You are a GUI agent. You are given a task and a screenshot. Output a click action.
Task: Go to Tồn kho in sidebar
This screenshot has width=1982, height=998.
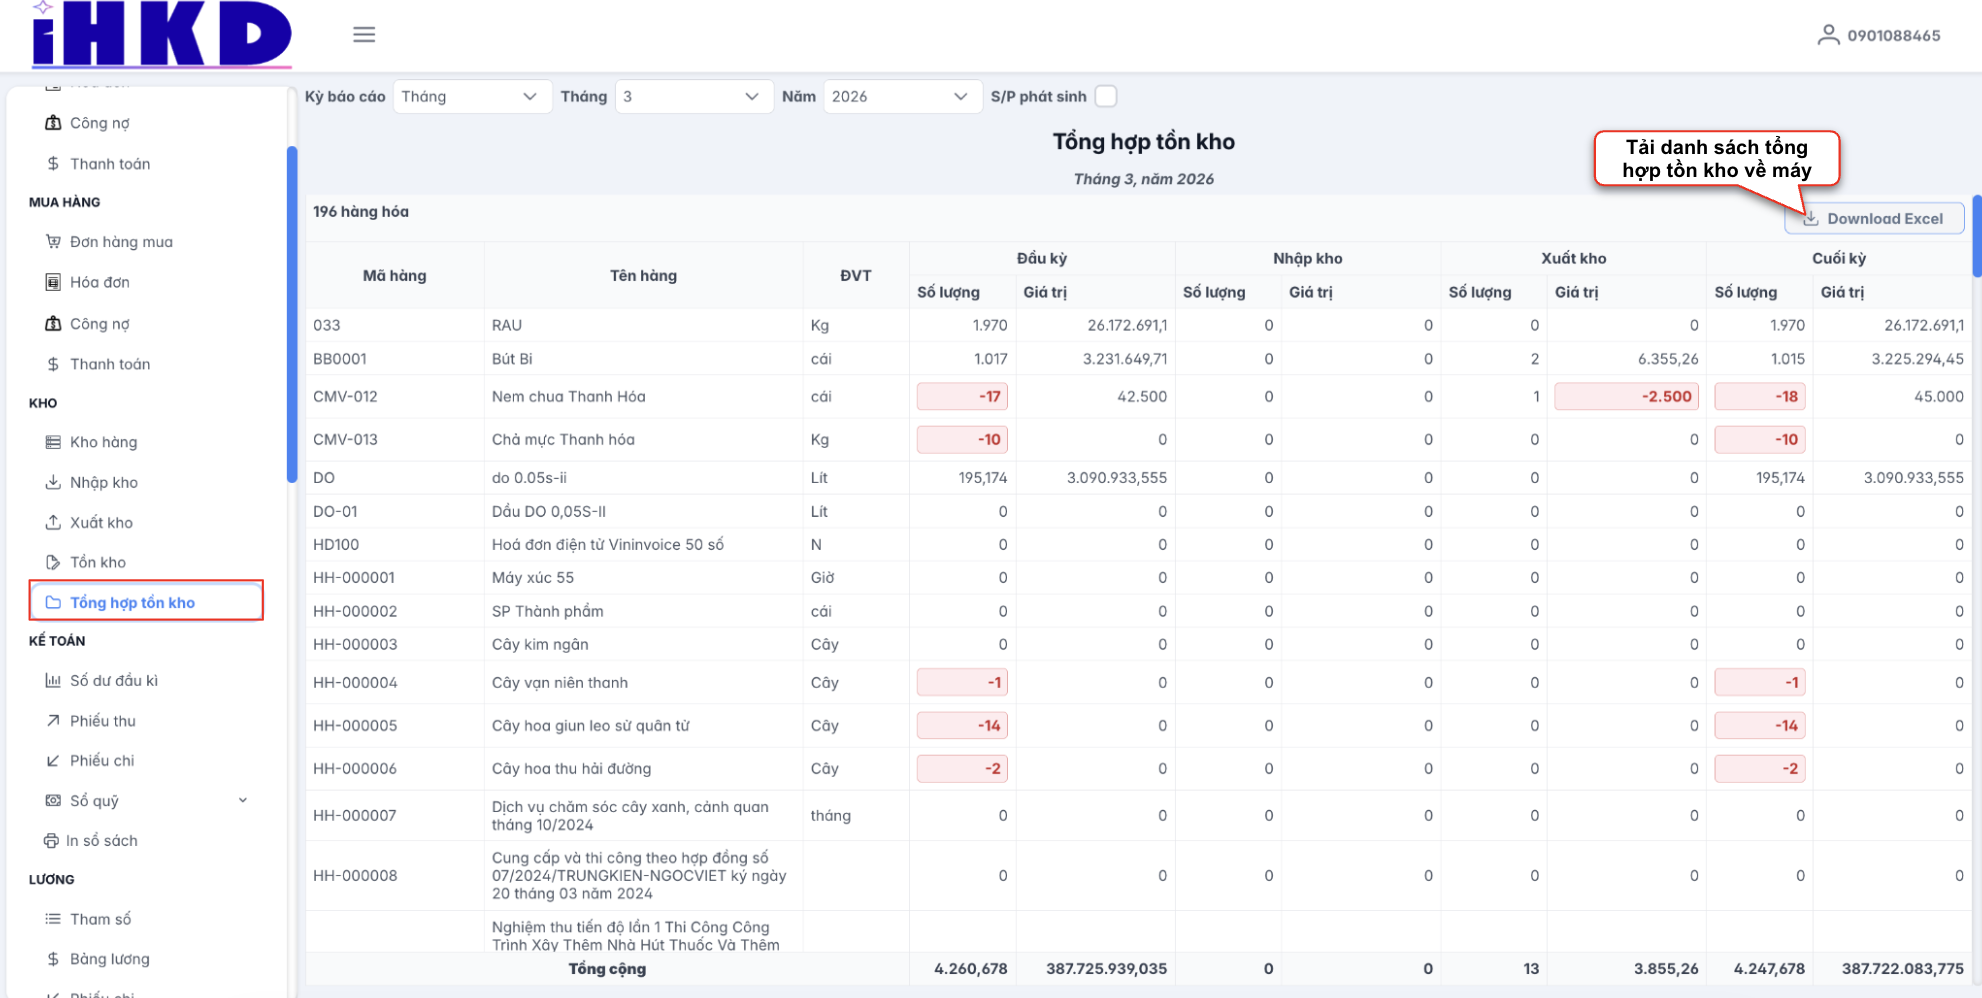98,562
